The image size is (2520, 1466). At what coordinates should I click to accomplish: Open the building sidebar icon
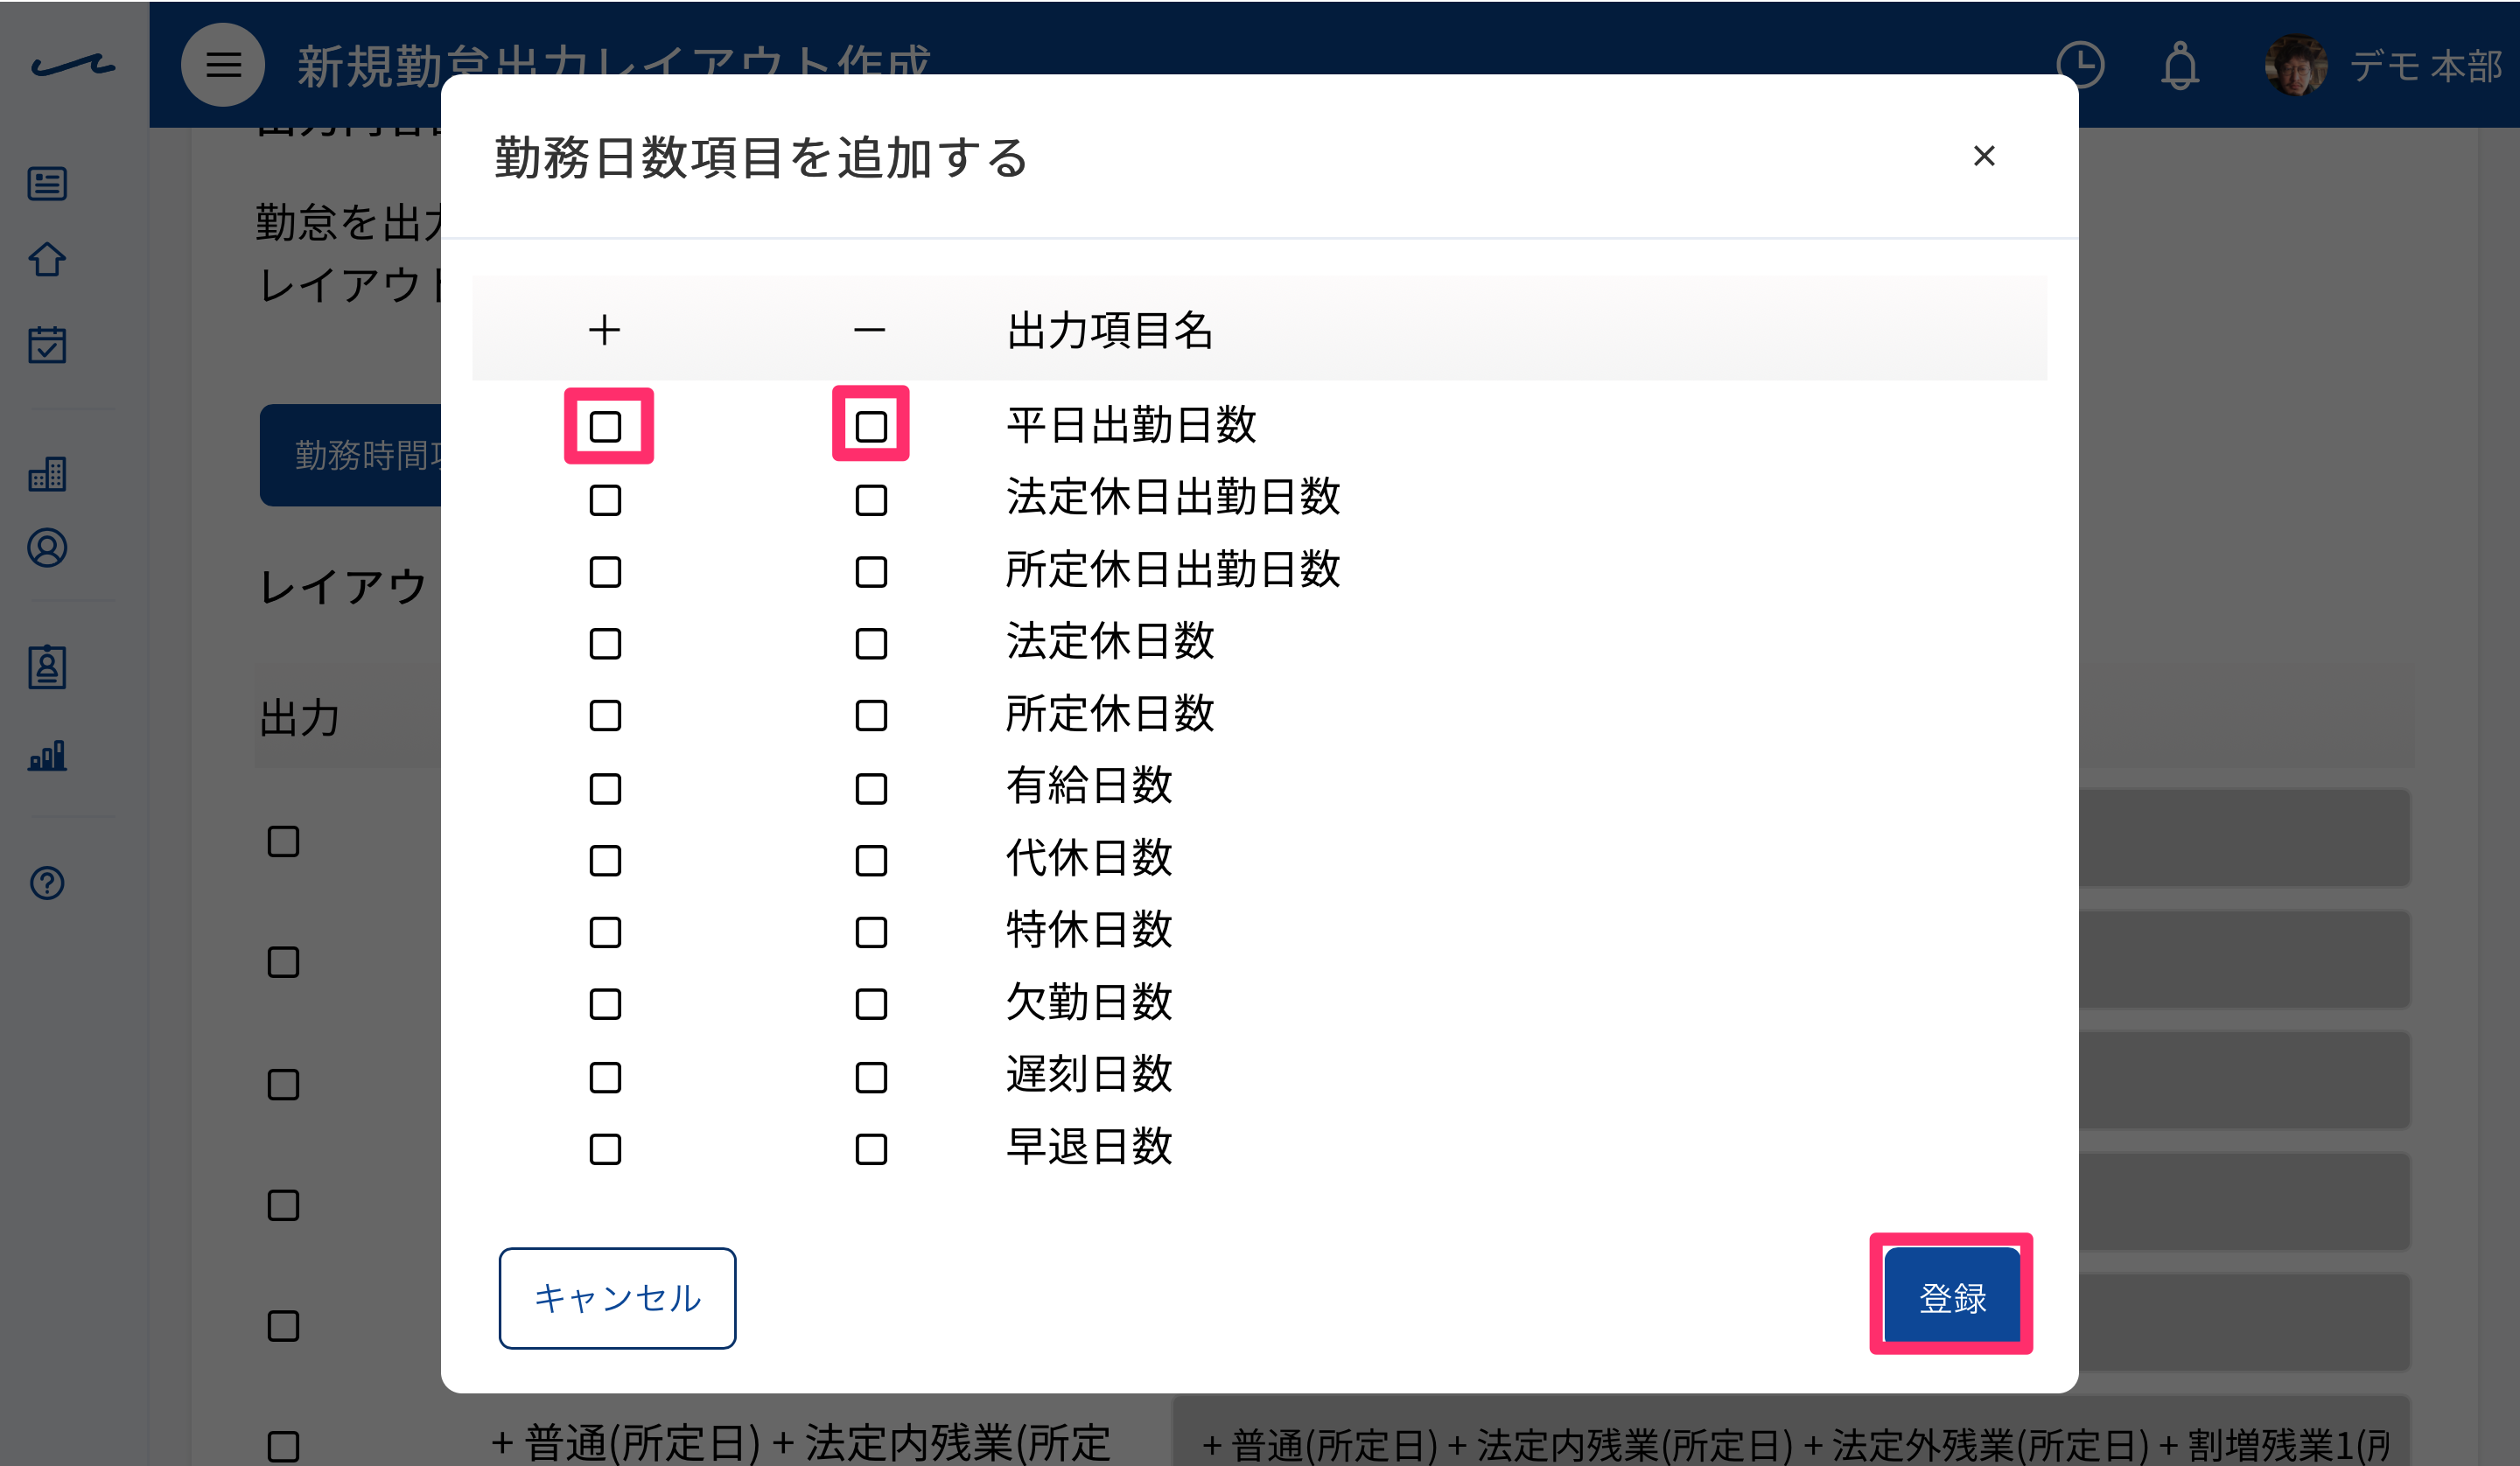pyautogui.click(x=47, y=474)
